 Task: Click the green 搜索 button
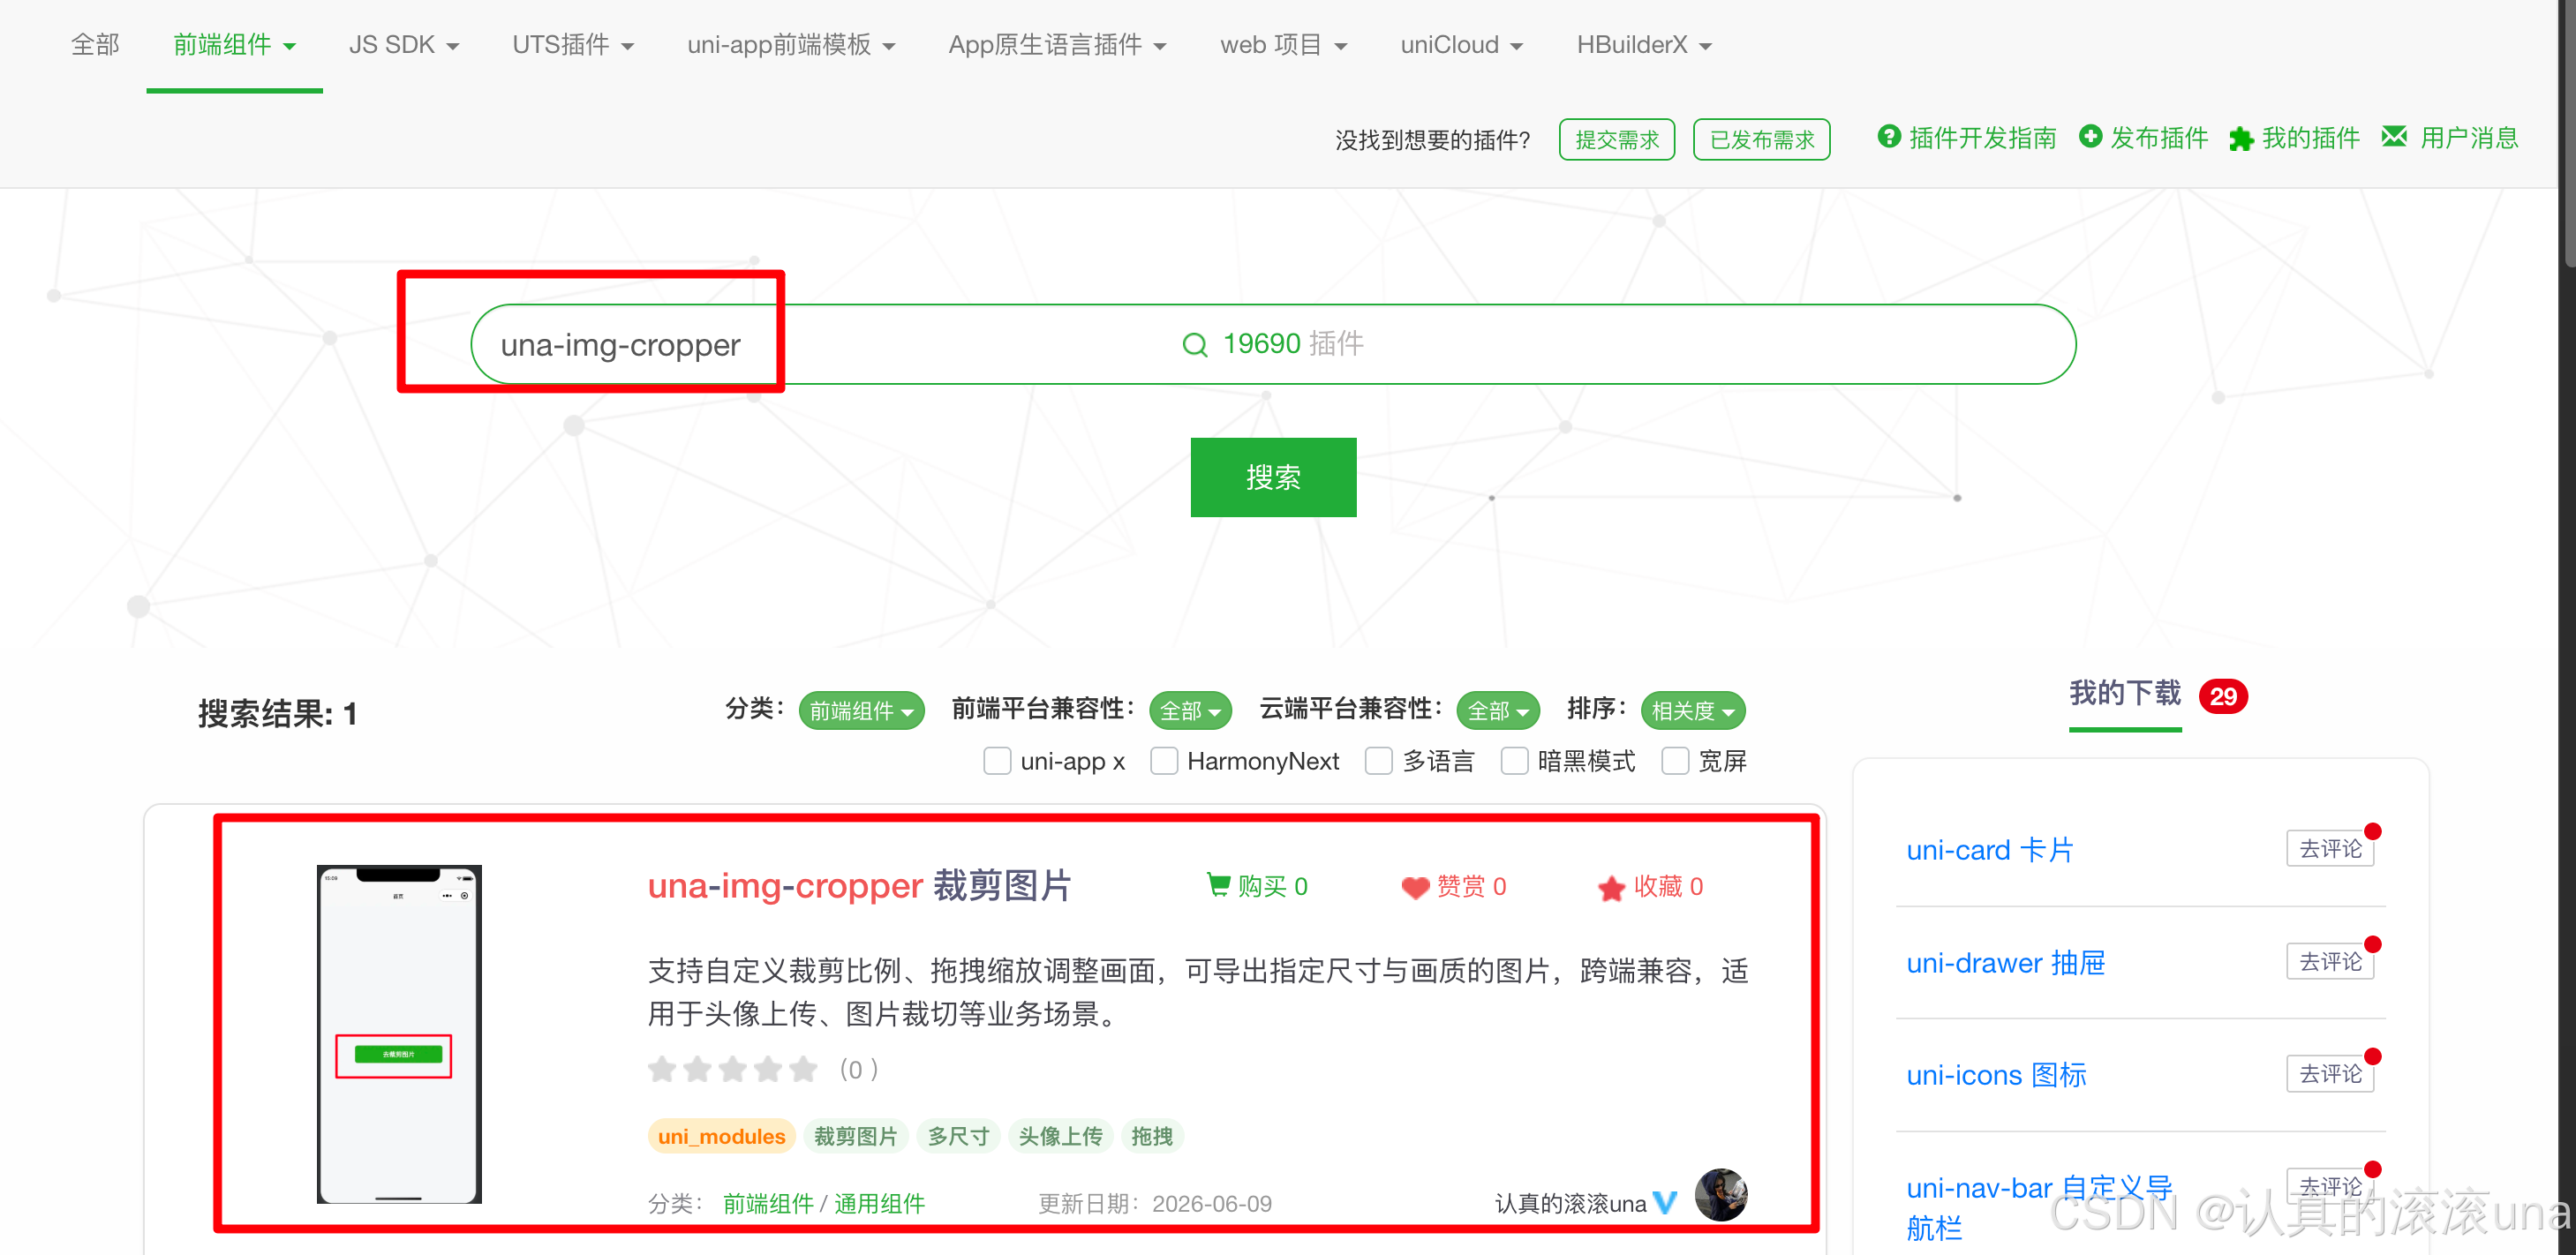1273,477
